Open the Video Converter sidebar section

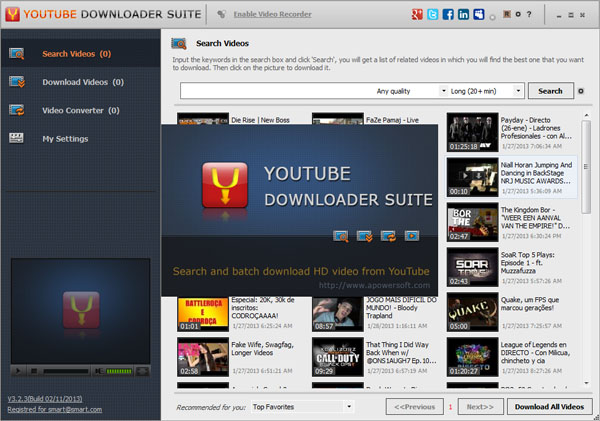click(81, 111)
